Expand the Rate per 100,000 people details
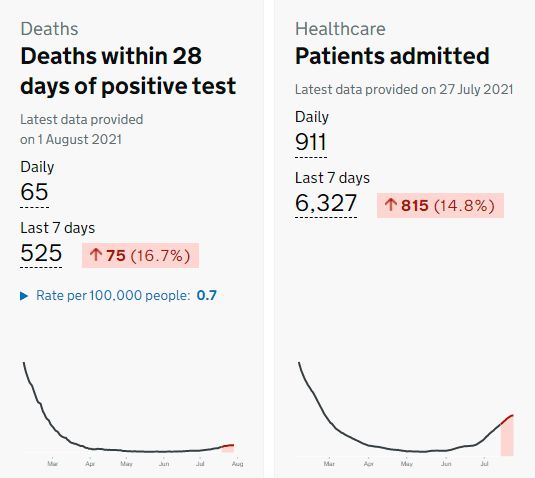The height and width of the screenshot is (478, 535). pyautogui.click(x=118, y=295)
